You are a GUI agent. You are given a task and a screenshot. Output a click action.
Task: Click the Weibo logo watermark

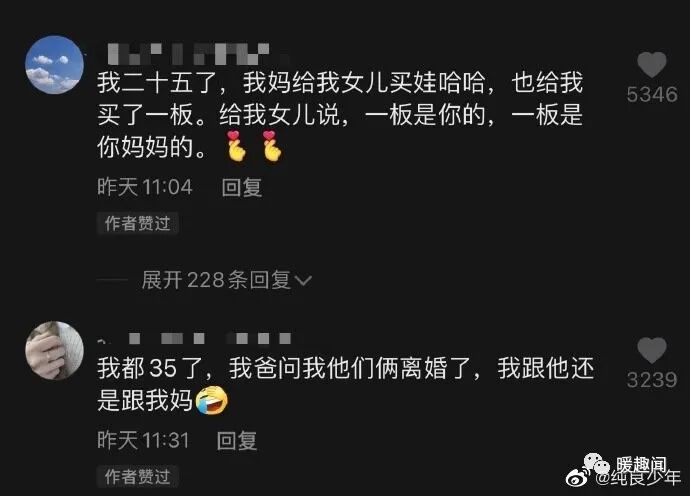coord(580,478)
